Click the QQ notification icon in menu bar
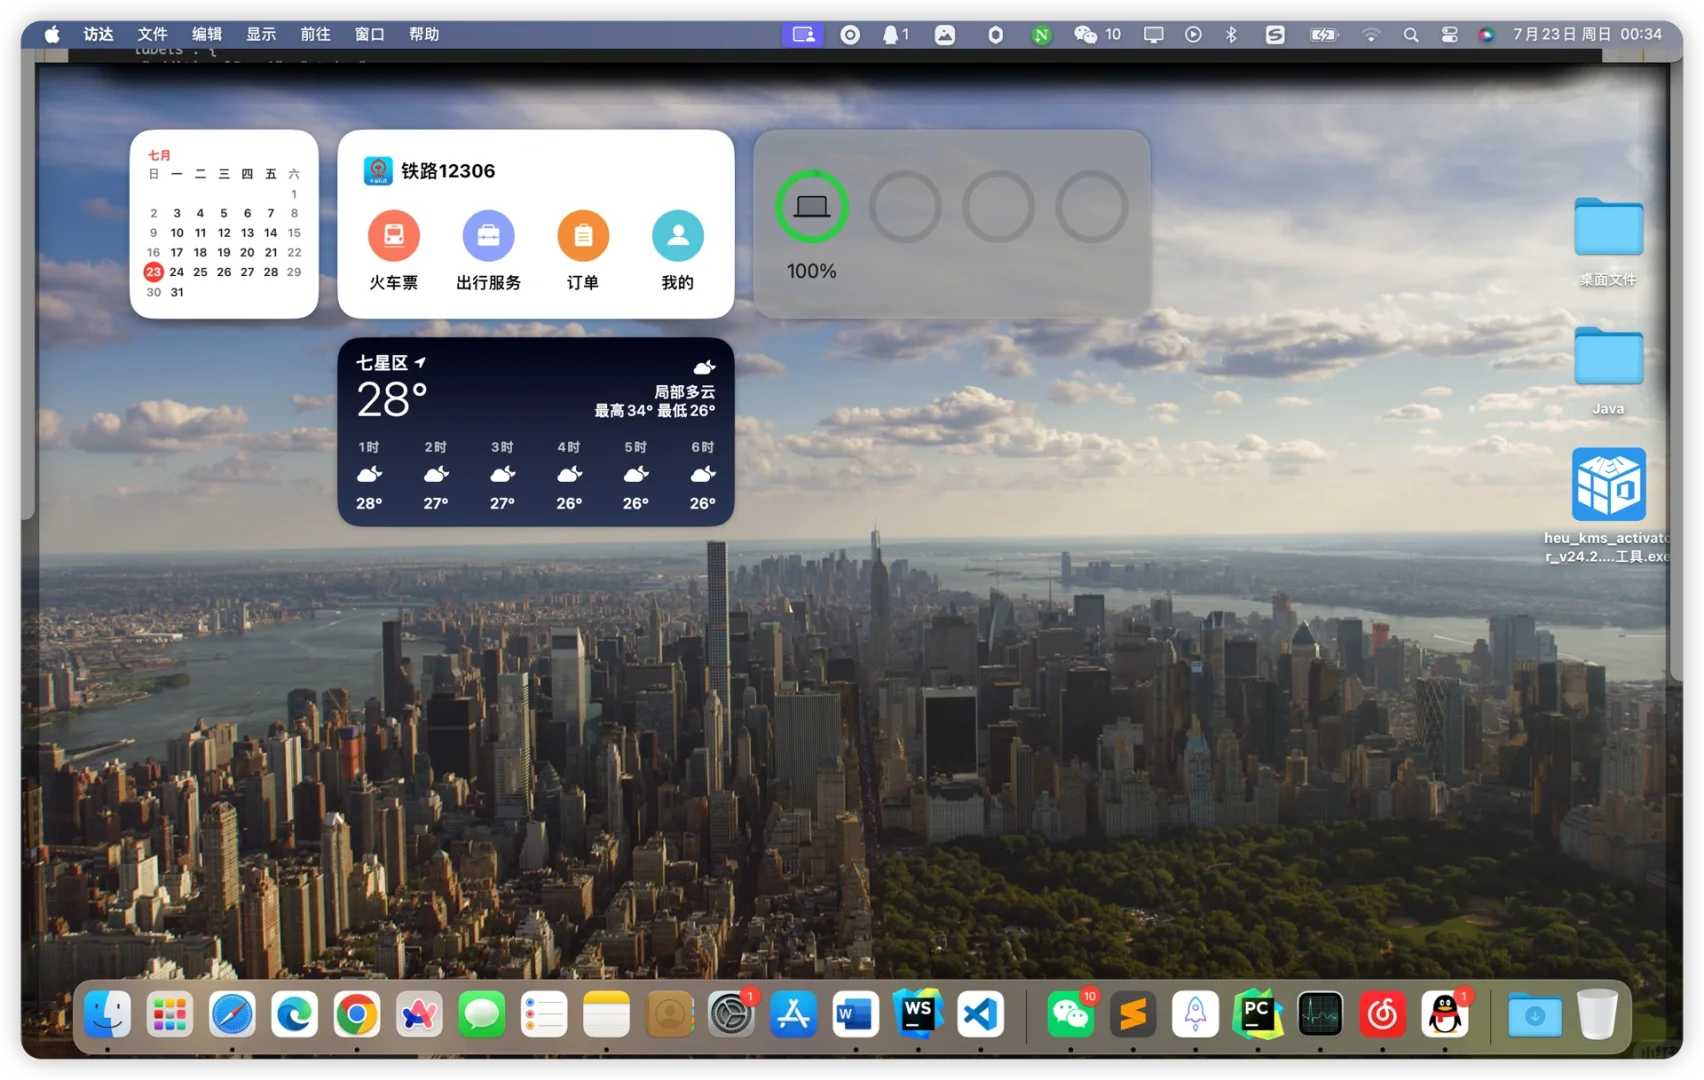The width and height of the screenshot is (1704, 1080). point(895,34)
